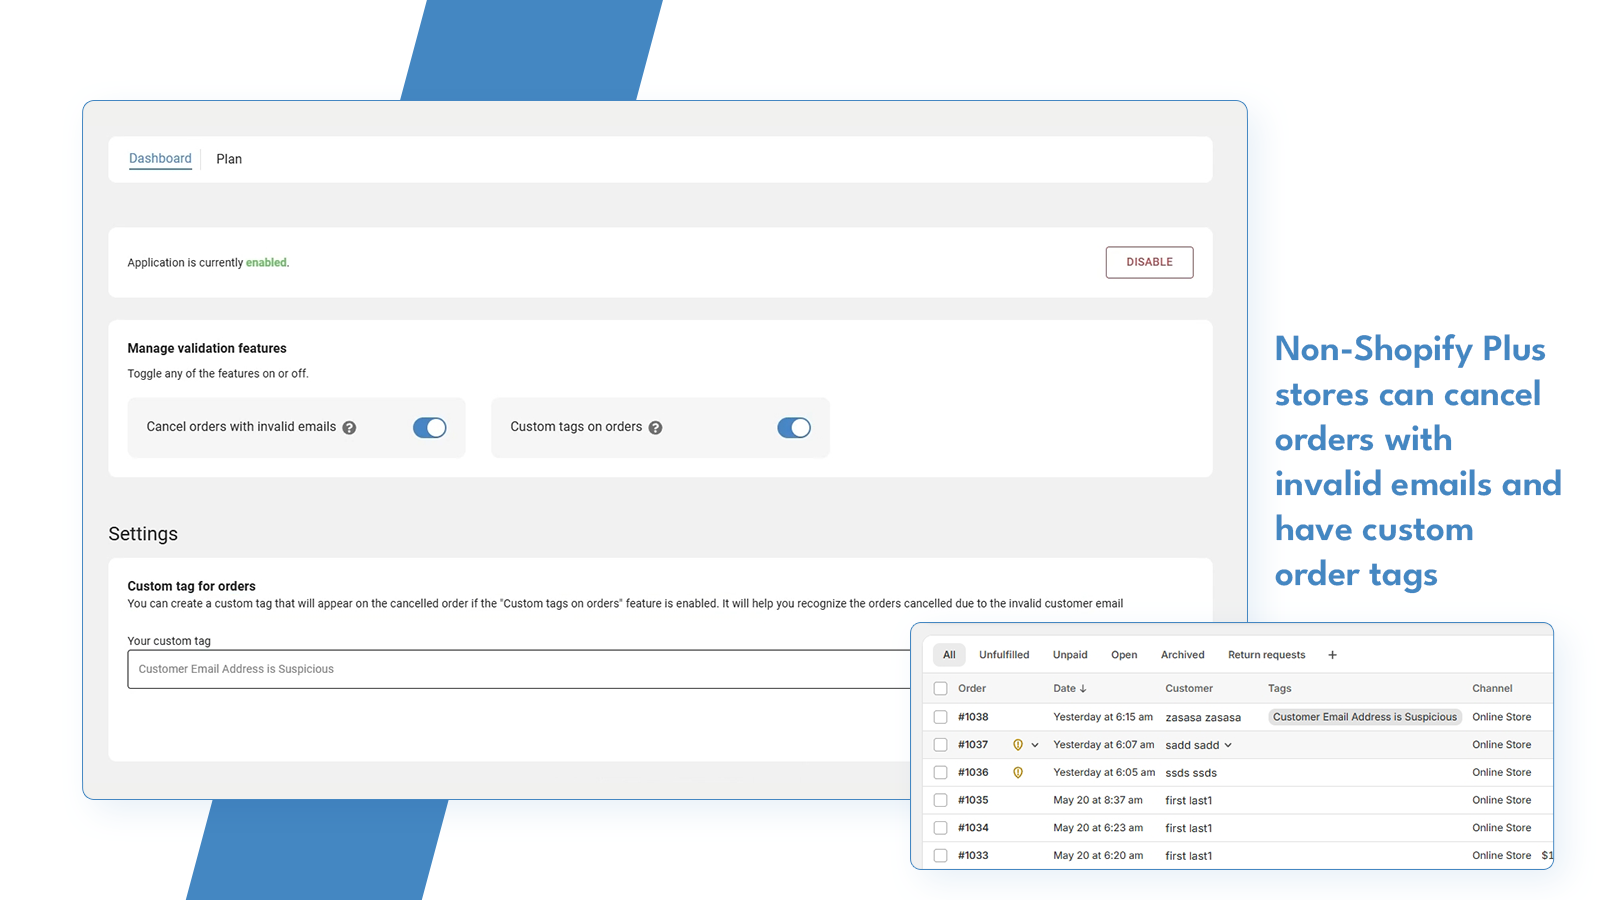Click Online Store channel for order #1038
Viewport: 1600px width, 900px height.
[x=1502, y=717]
